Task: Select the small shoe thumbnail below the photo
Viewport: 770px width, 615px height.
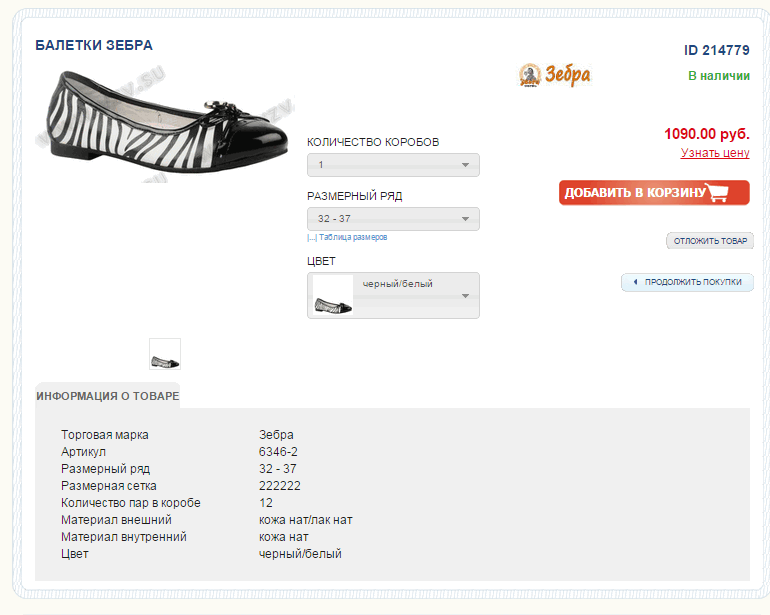Action: click(165, 354)
